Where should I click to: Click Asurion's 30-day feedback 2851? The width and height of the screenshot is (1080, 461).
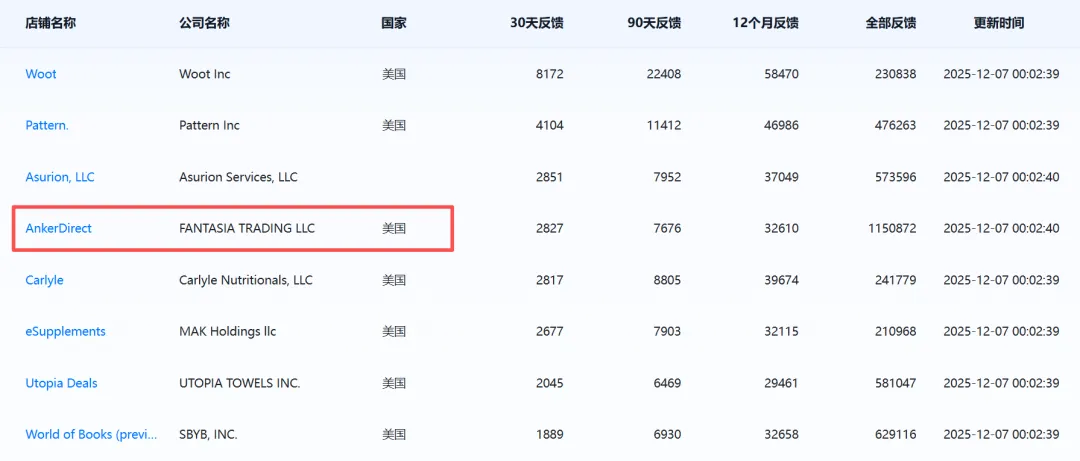[550, 177]
